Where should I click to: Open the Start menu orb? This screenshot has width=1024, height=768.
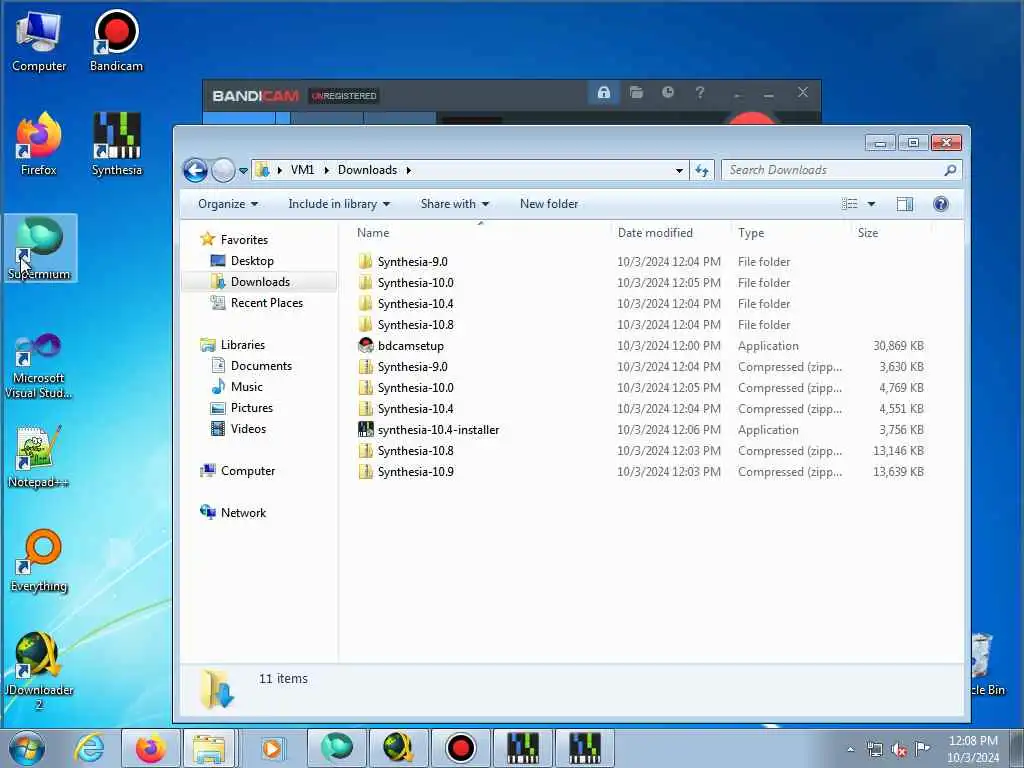(x=27, y=748)
